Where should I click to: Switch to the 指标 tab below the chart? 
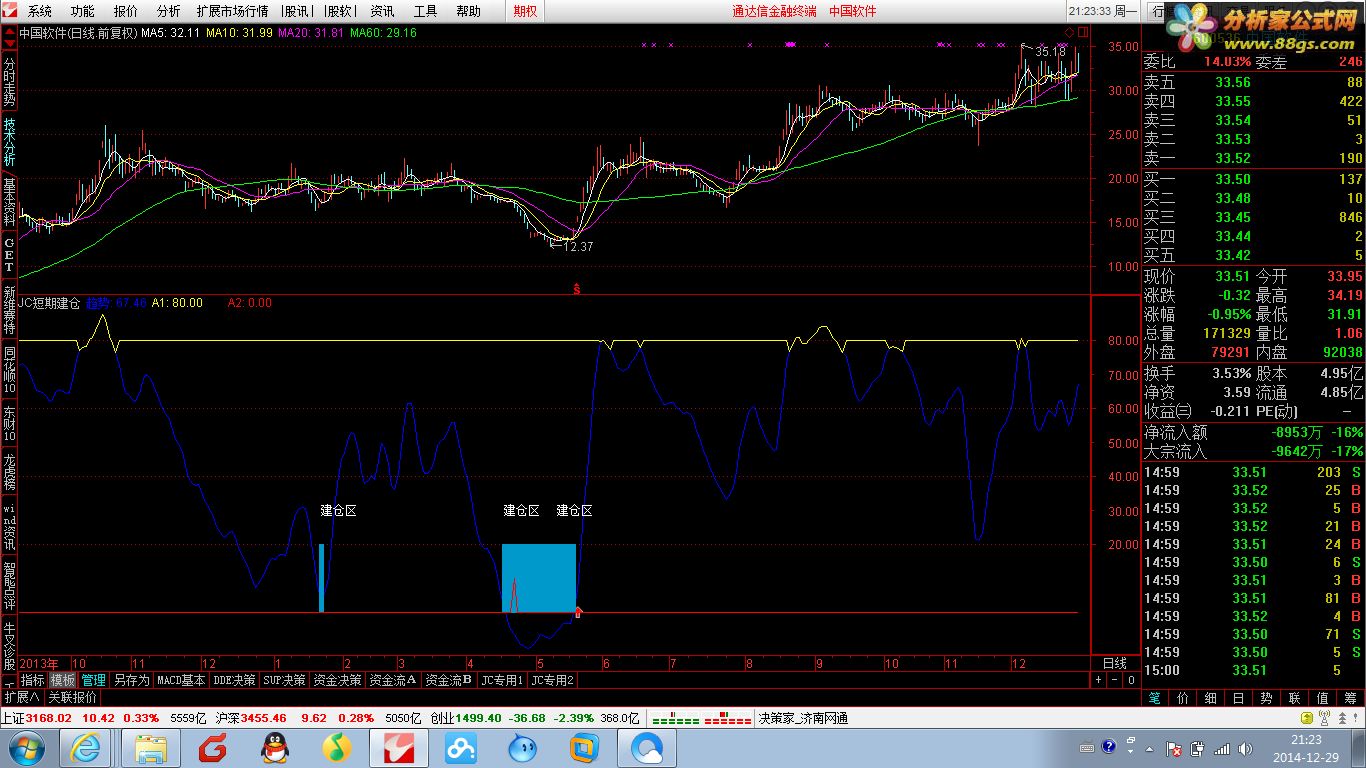[33, 680]
